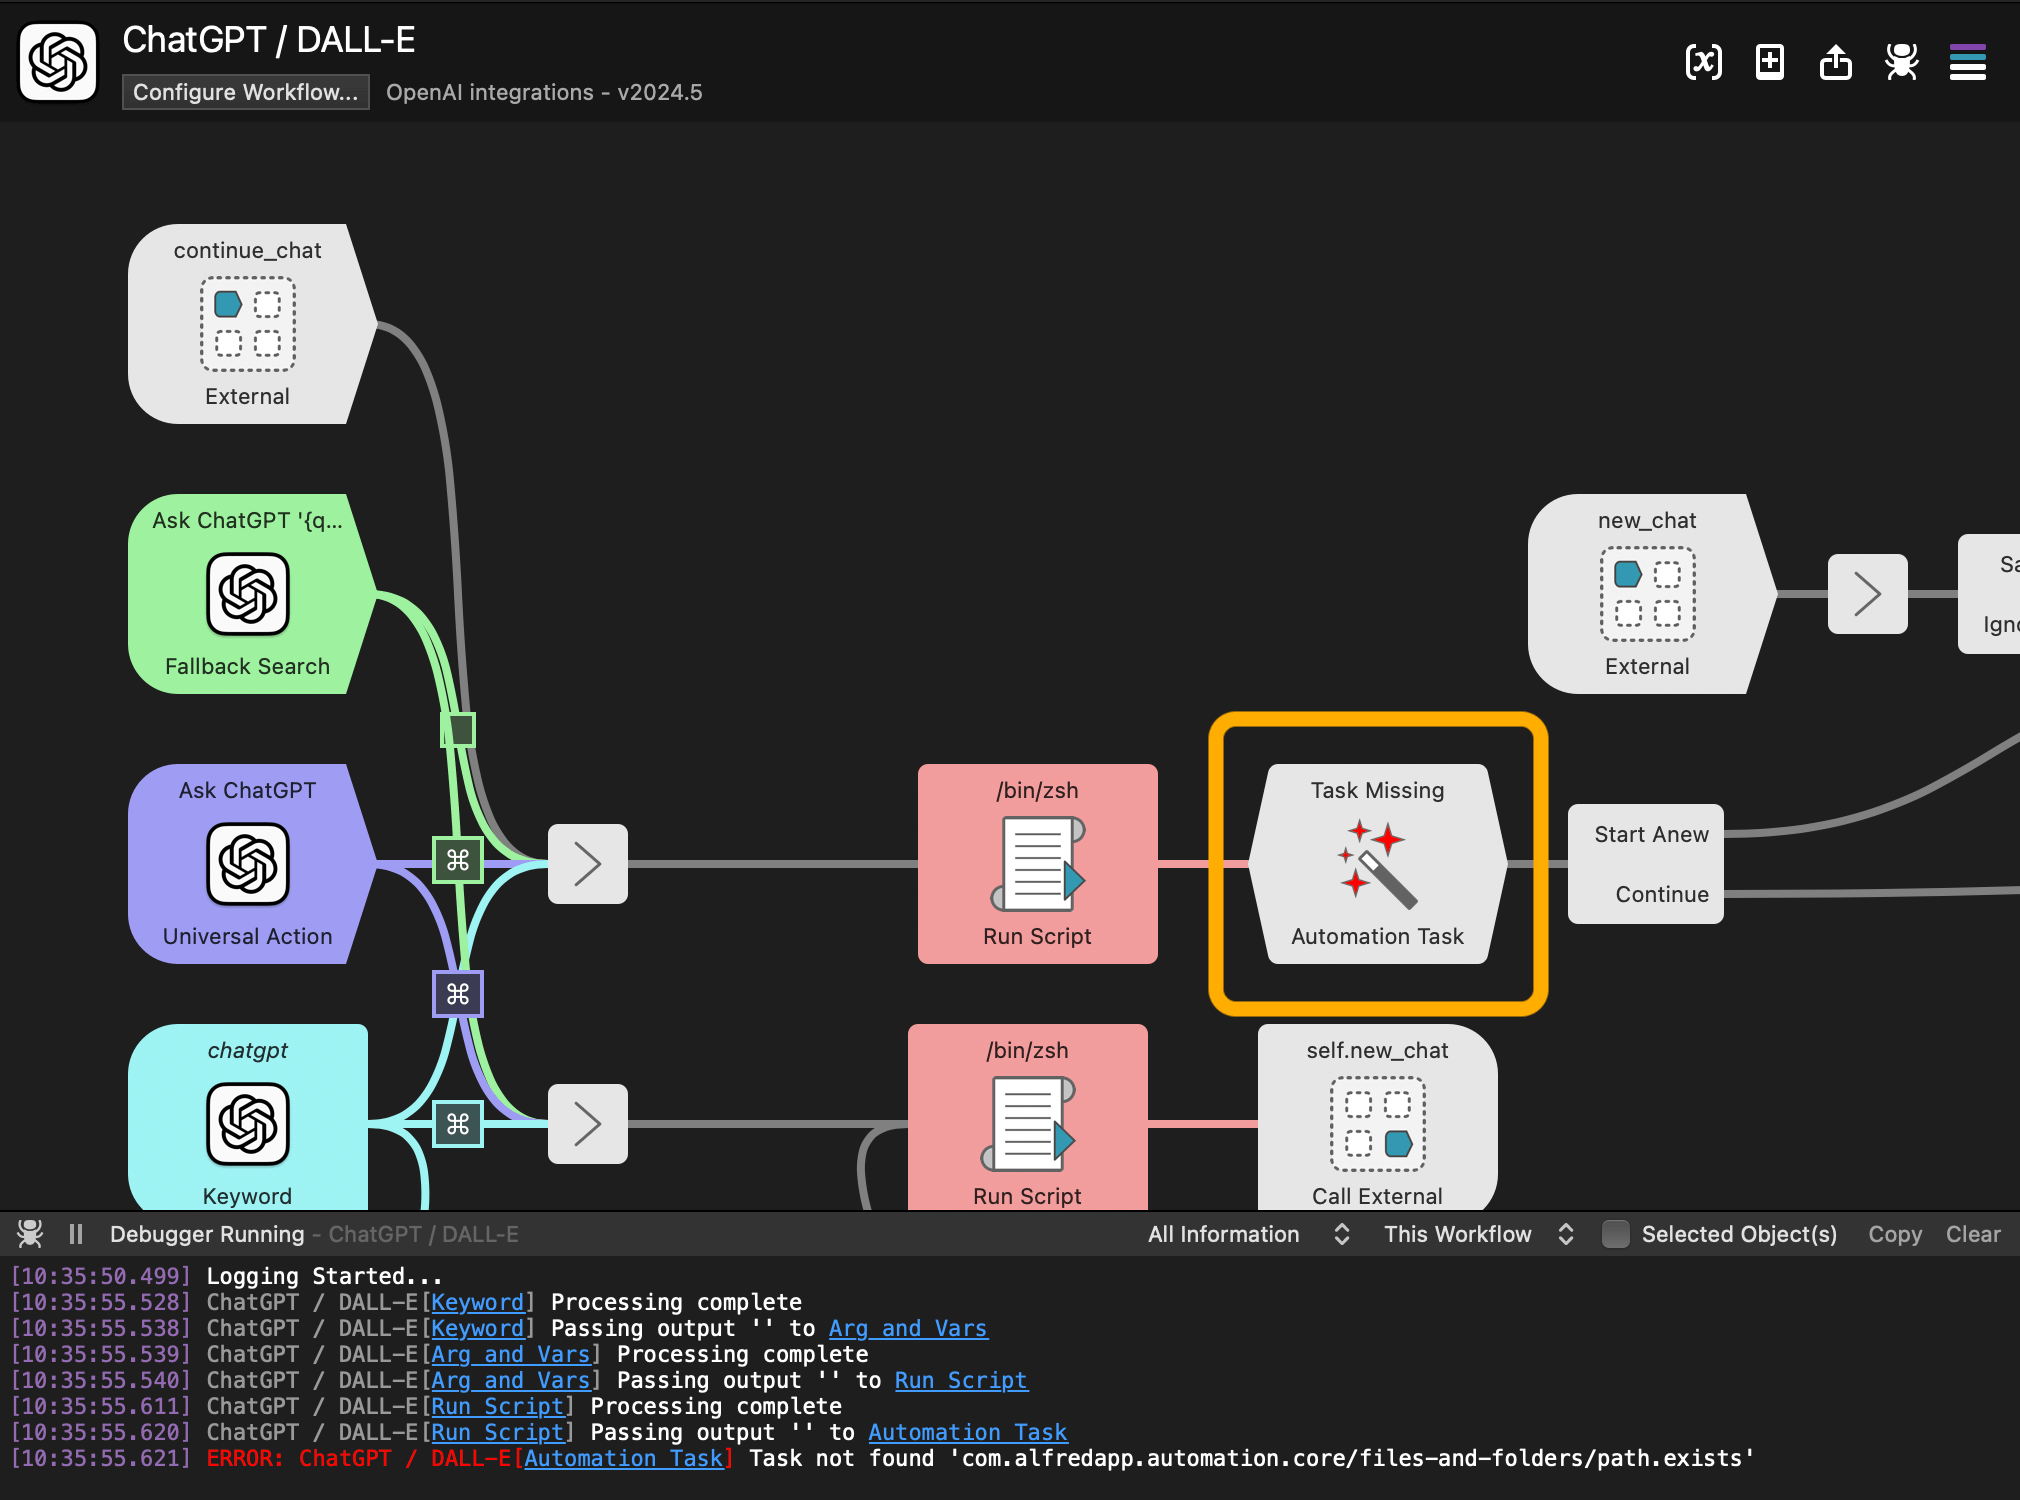Open the Automation Task error link in log
Screen dimensions: 2020x1500
[x=625, y=1458]
